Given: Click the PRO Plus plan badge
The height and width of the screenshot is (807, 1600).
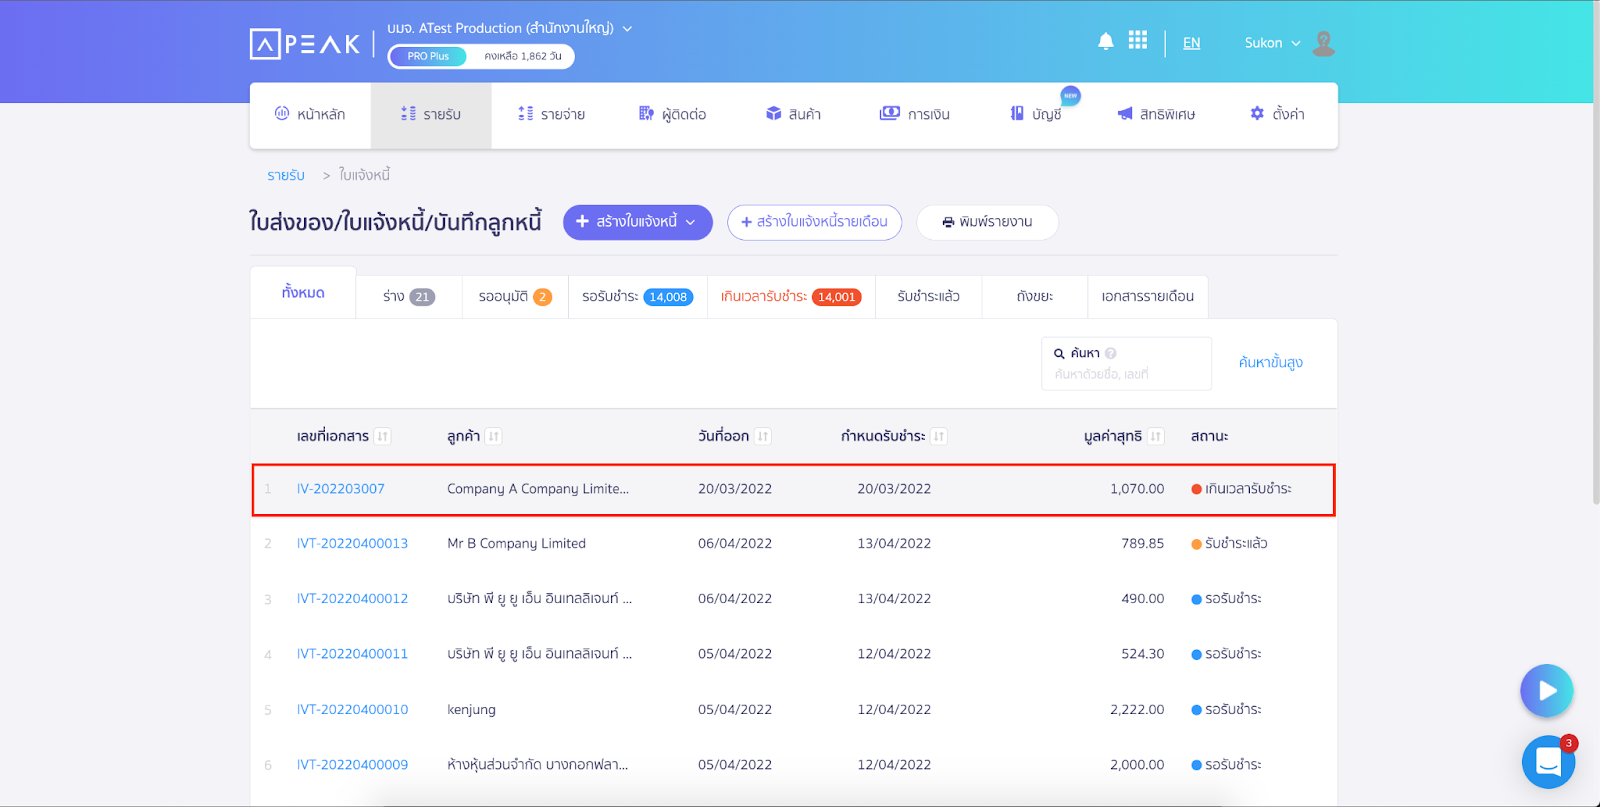Looking at the screenshot, I should [428, 56].
